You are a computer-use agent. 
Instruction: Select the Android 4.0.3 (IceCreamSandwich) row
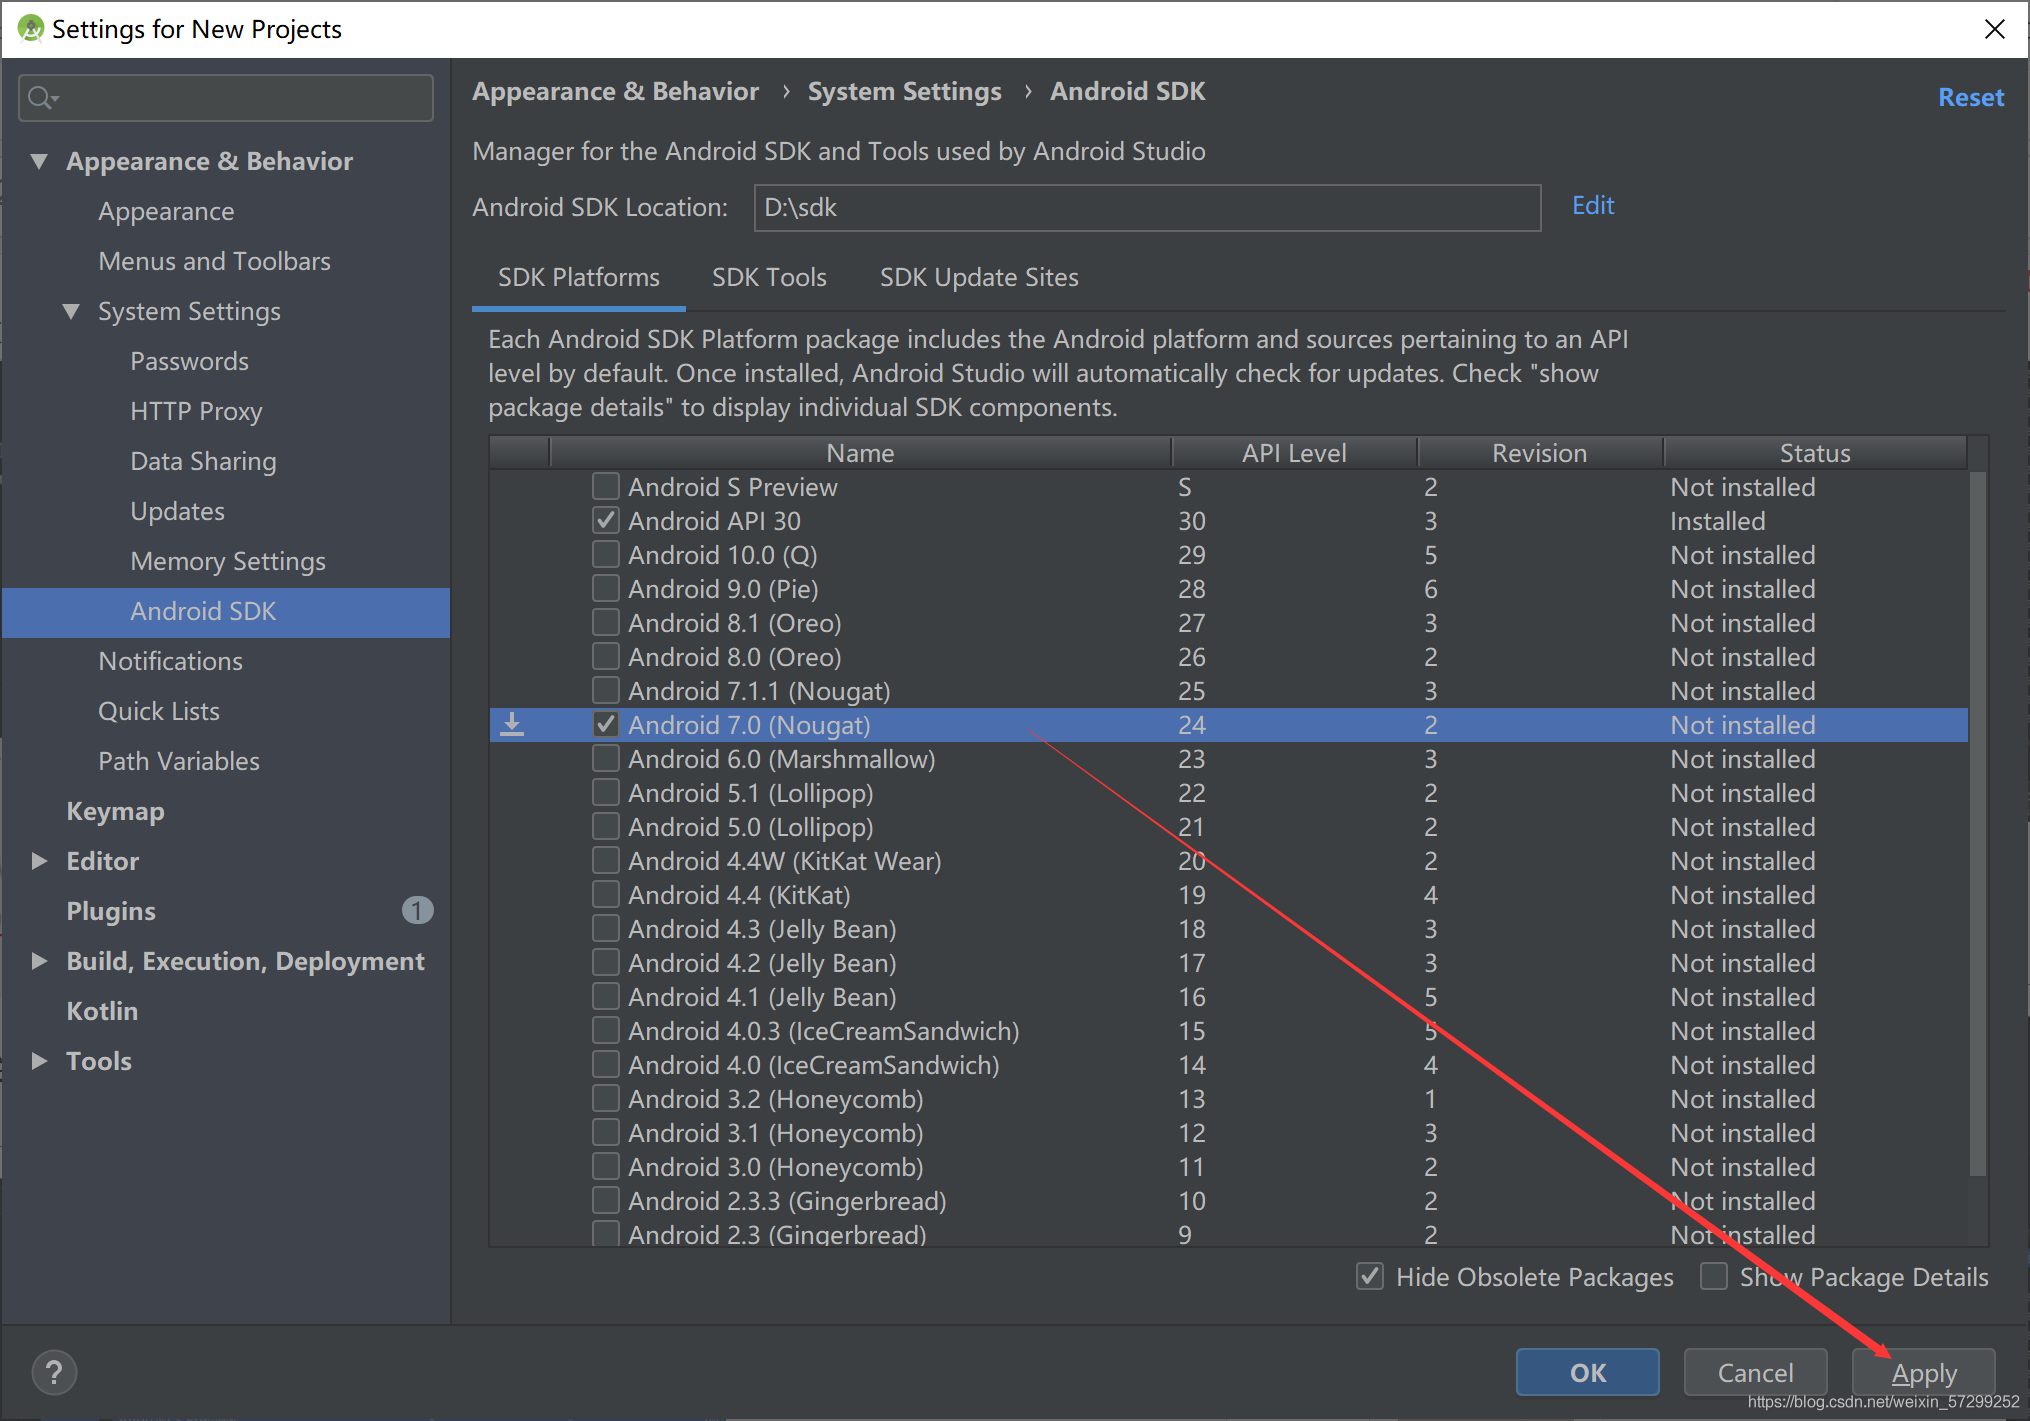pyautogui.click(x=1229, y=1030)
